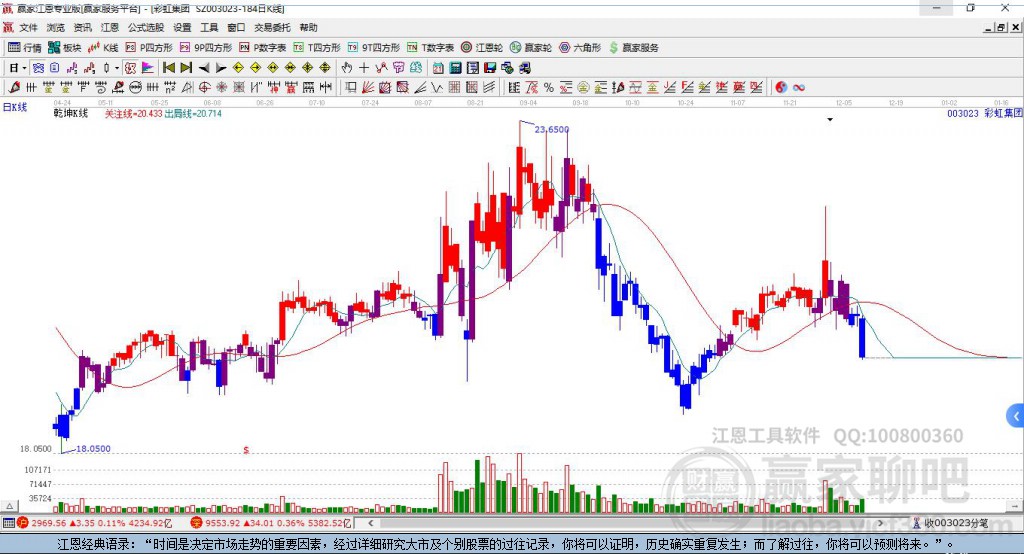Open the 窗口 menu
1024x554 pixels.
236,27
